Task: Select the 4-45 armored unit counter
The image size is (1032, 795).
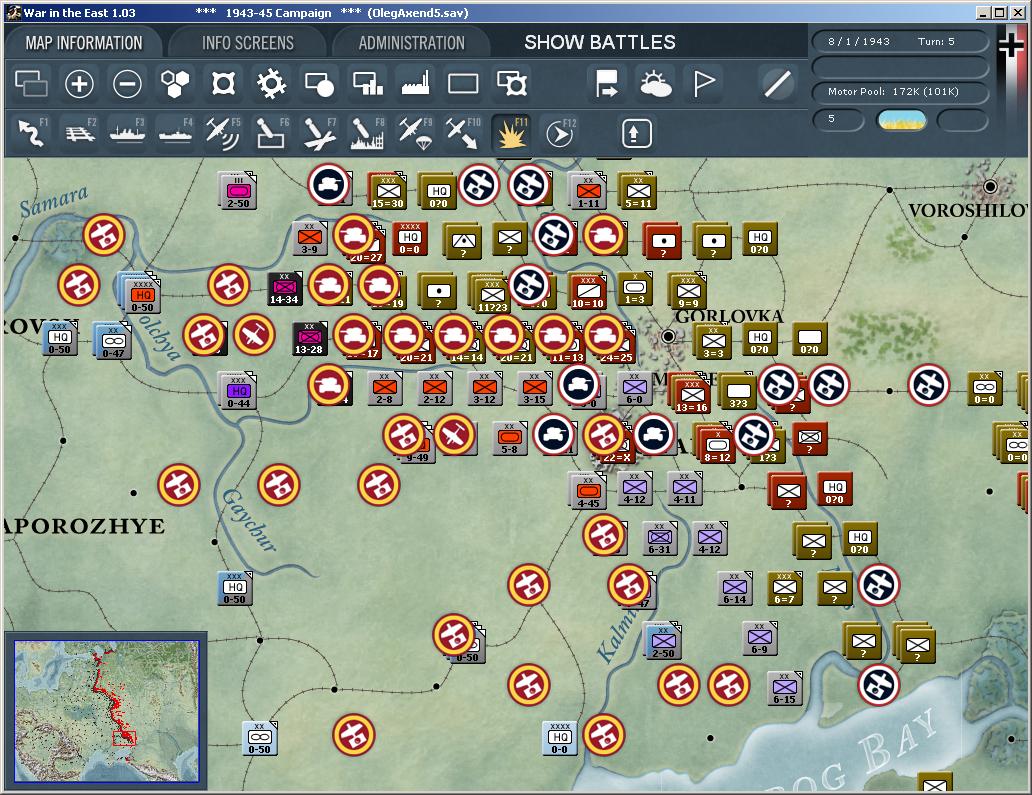Action: (x=588, y=492)
